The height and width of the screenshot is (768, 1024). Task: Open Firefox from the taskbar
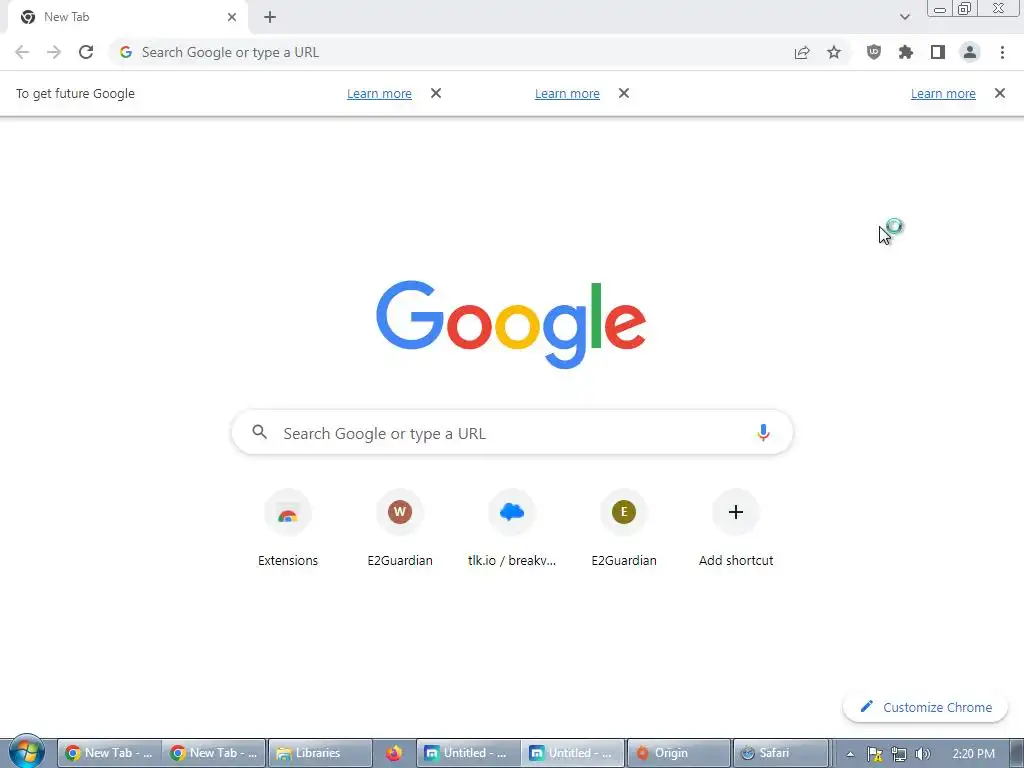pos(394,753)
